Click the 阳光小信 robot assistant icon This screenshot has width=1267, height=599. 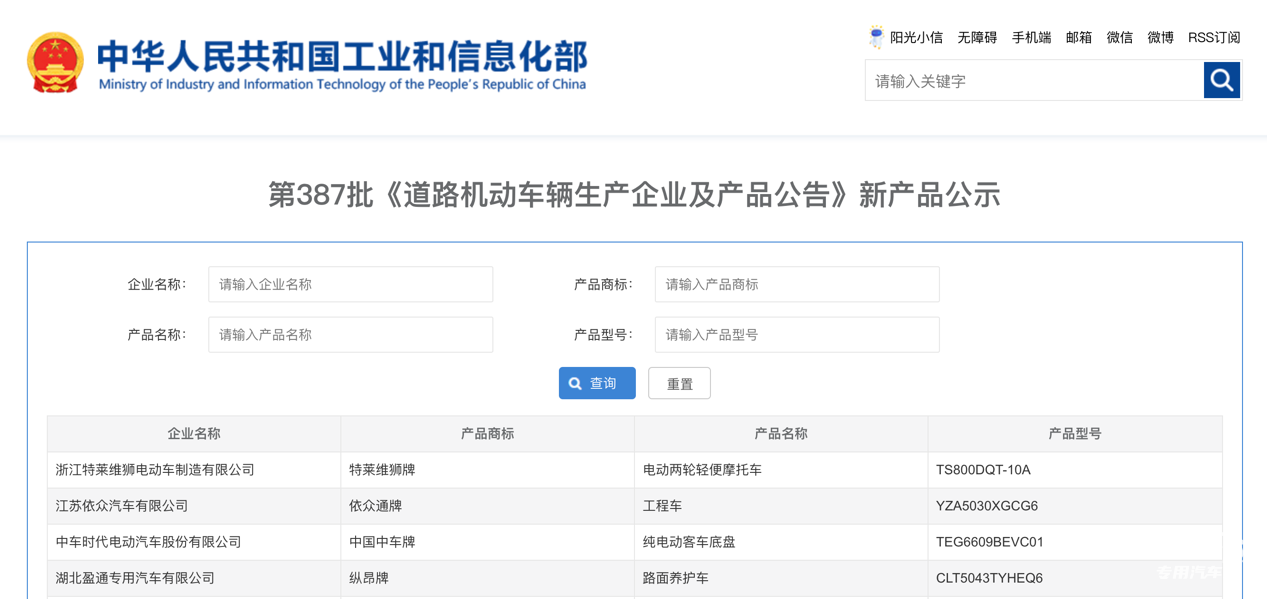(x=876, y=37)
